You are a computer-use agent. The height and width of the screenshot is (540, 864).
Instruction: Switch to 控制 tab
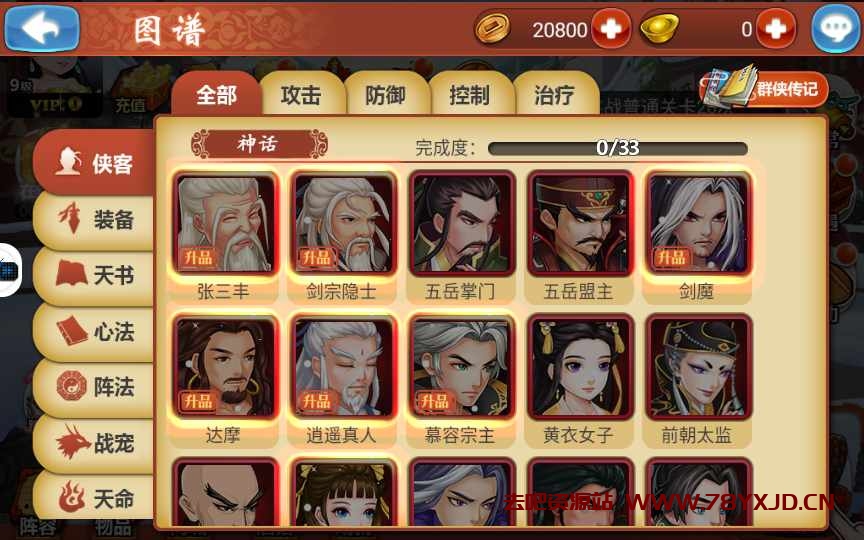470,95
